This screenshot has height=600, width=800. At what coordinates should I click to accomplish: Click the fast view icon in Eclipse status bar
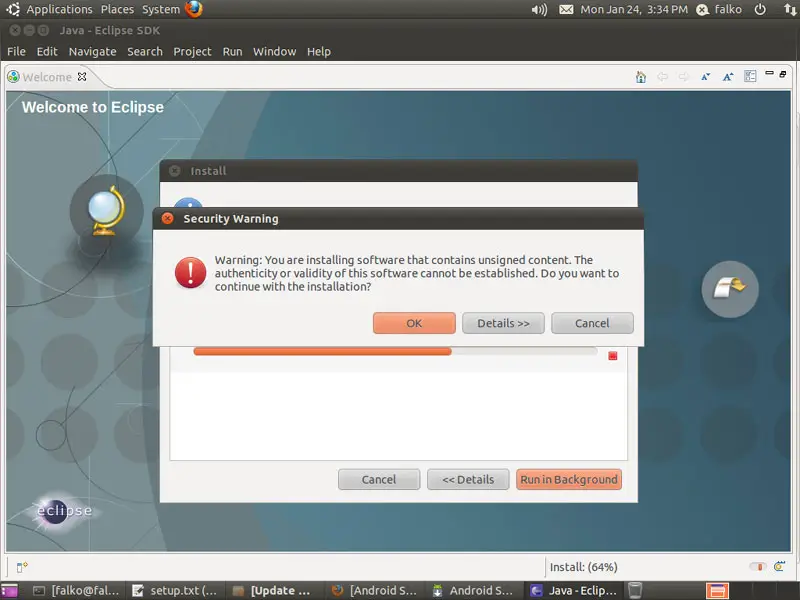tap(21, 567)
